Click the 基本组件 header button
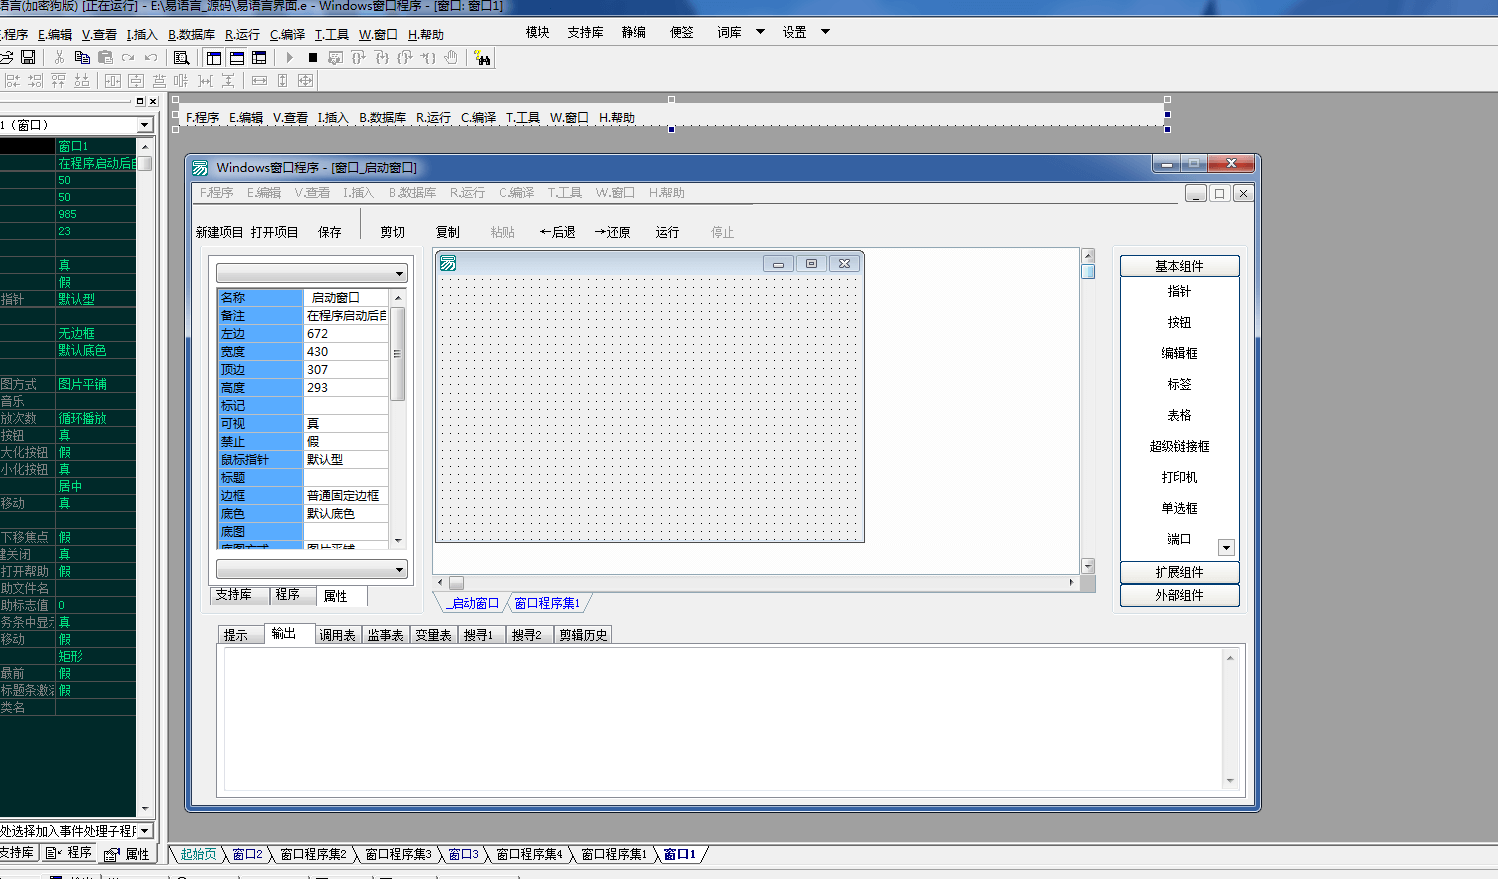1498x879 pixels. click(x=1180, y=266)
